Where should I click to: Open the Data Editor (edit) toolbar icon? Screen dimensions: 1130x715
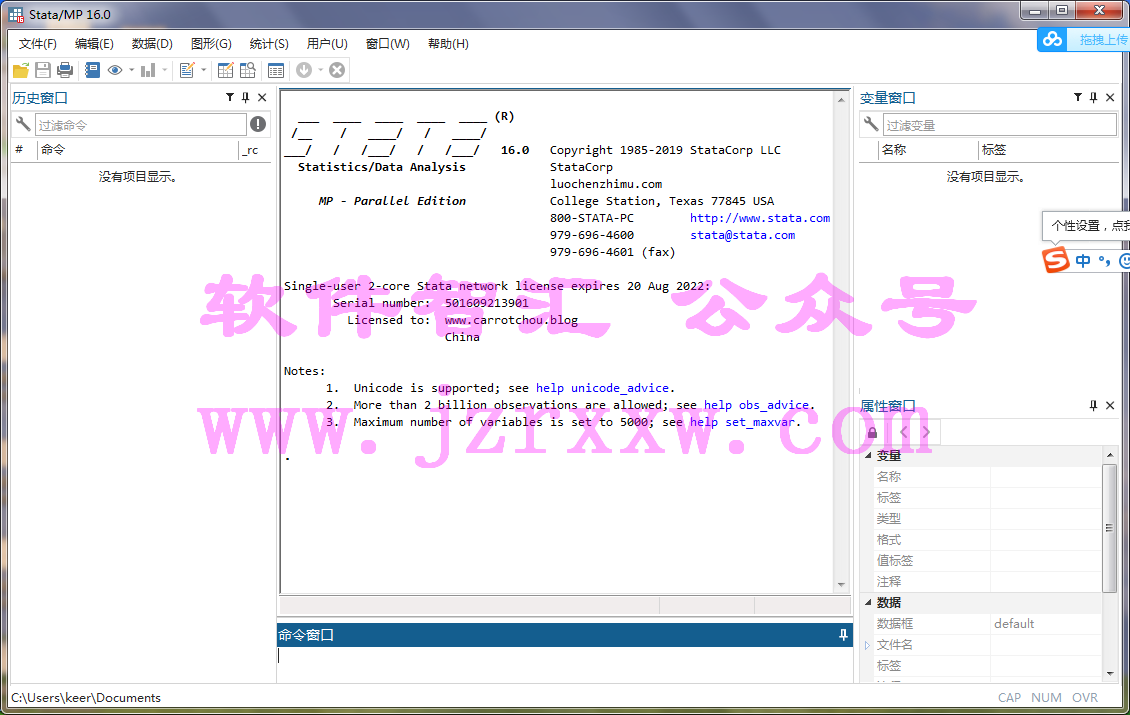point(226,70)
